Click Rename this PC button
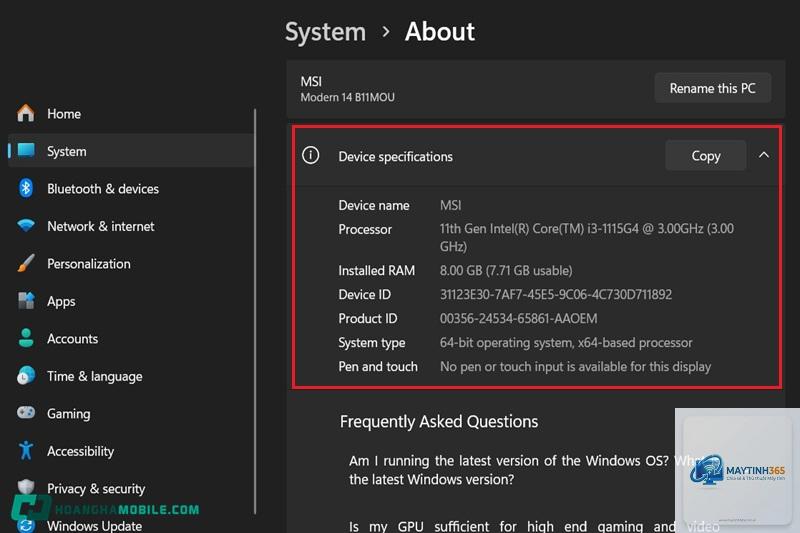The height and width of the screenshot is (533, 800). click(x=712, y=88)
